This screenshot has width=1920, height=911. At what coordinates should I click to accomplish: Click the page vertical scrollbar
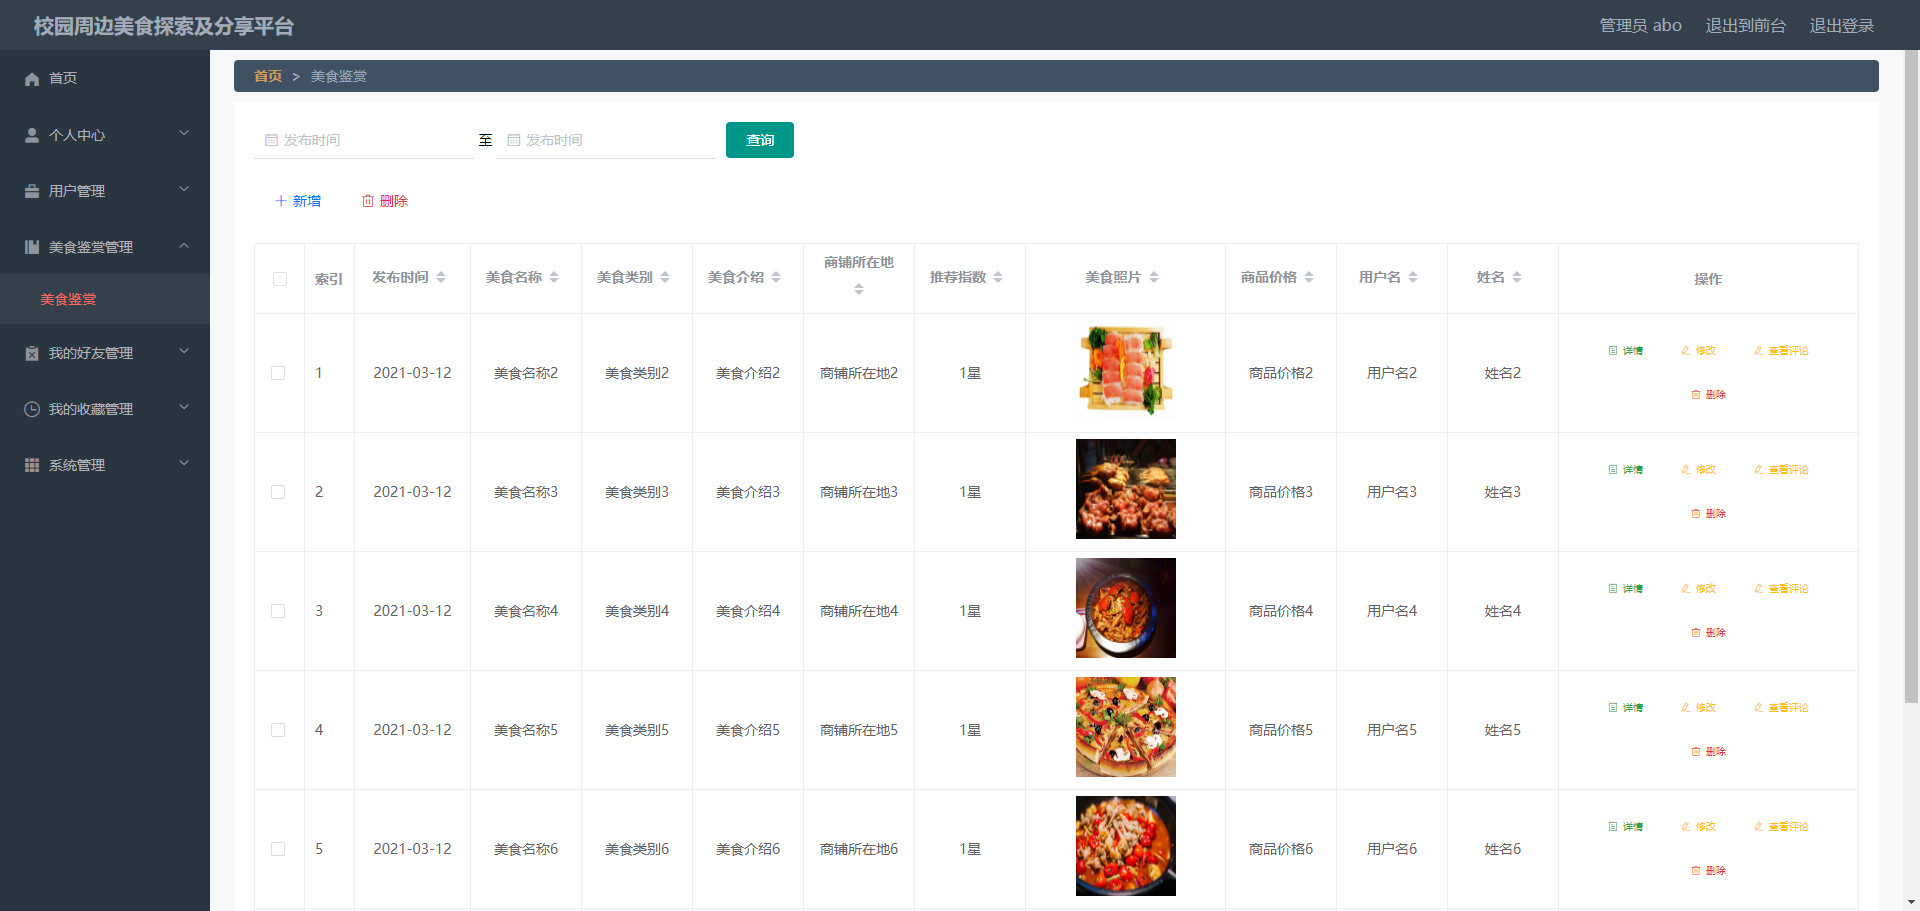1911,375
